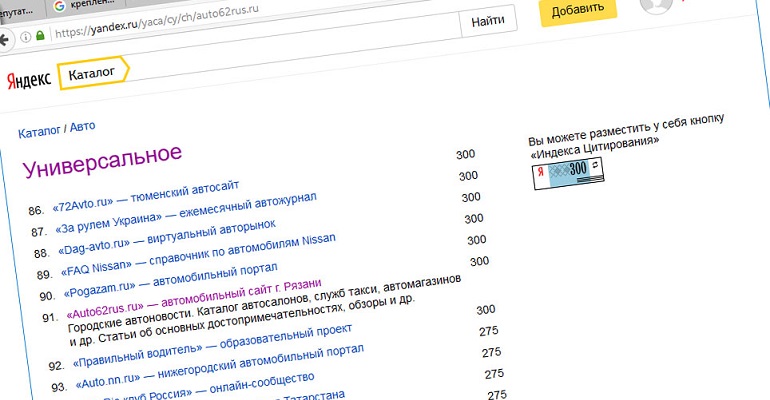Select list number 92.
Screen dimensions: 770x400
tap(56, 366)
